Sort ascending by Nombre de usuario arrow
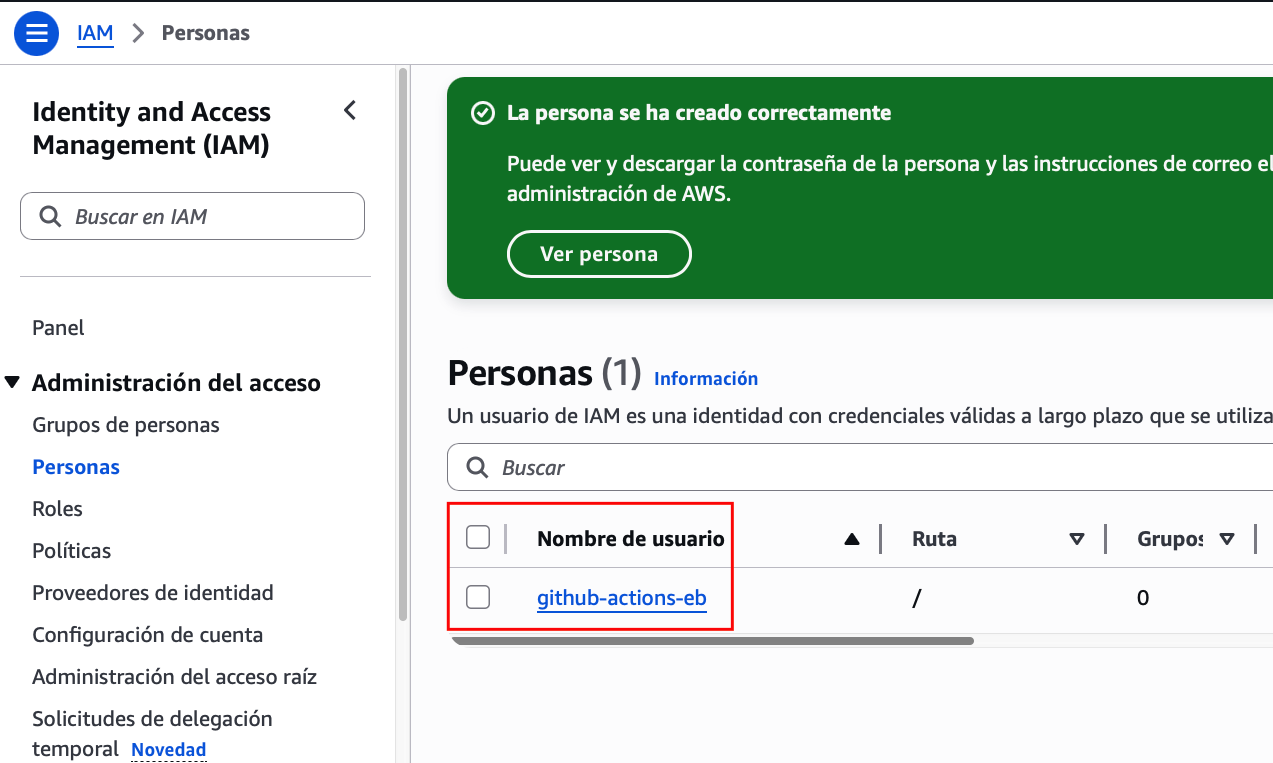The height and width of the screenshot is (763, 1273). point(852,539)
